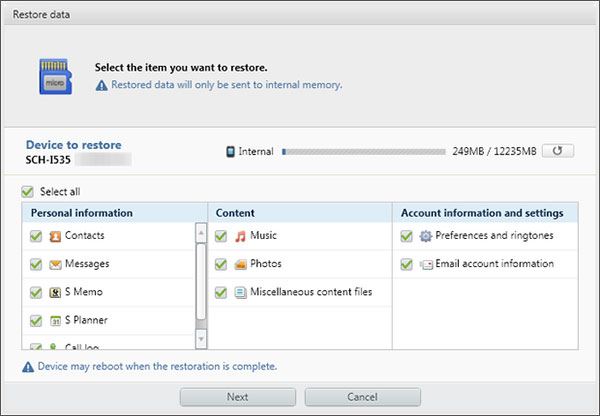Viewport: 600px width, 416px height.
Task: Uncheck the Contacts checkbox
Action: [36, 236]
